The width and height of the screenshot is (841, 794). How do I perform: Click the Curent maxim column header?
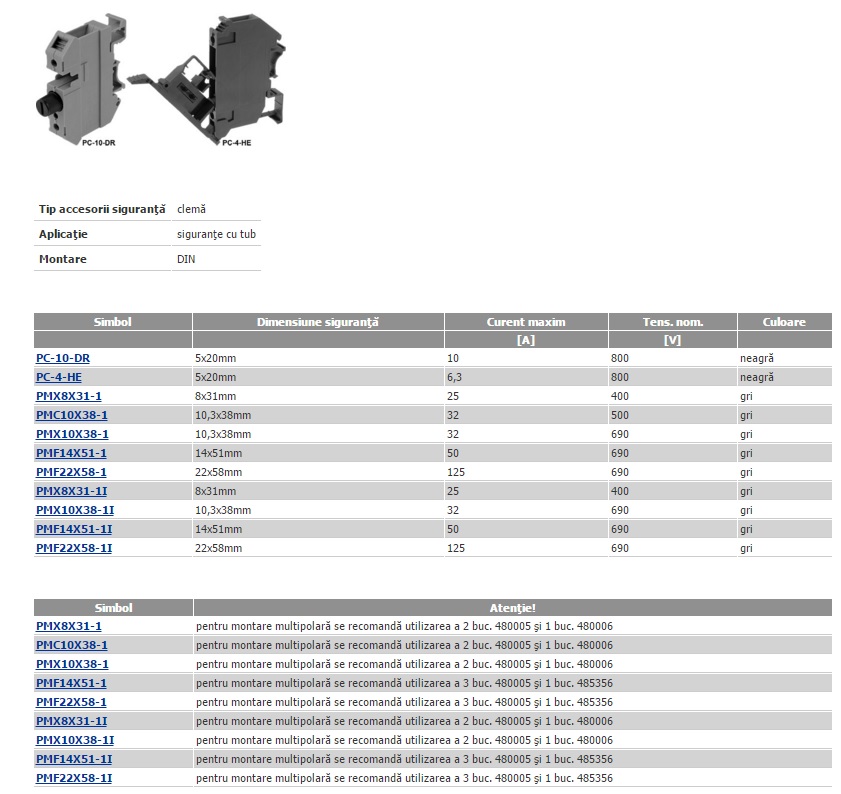[526, 322]
